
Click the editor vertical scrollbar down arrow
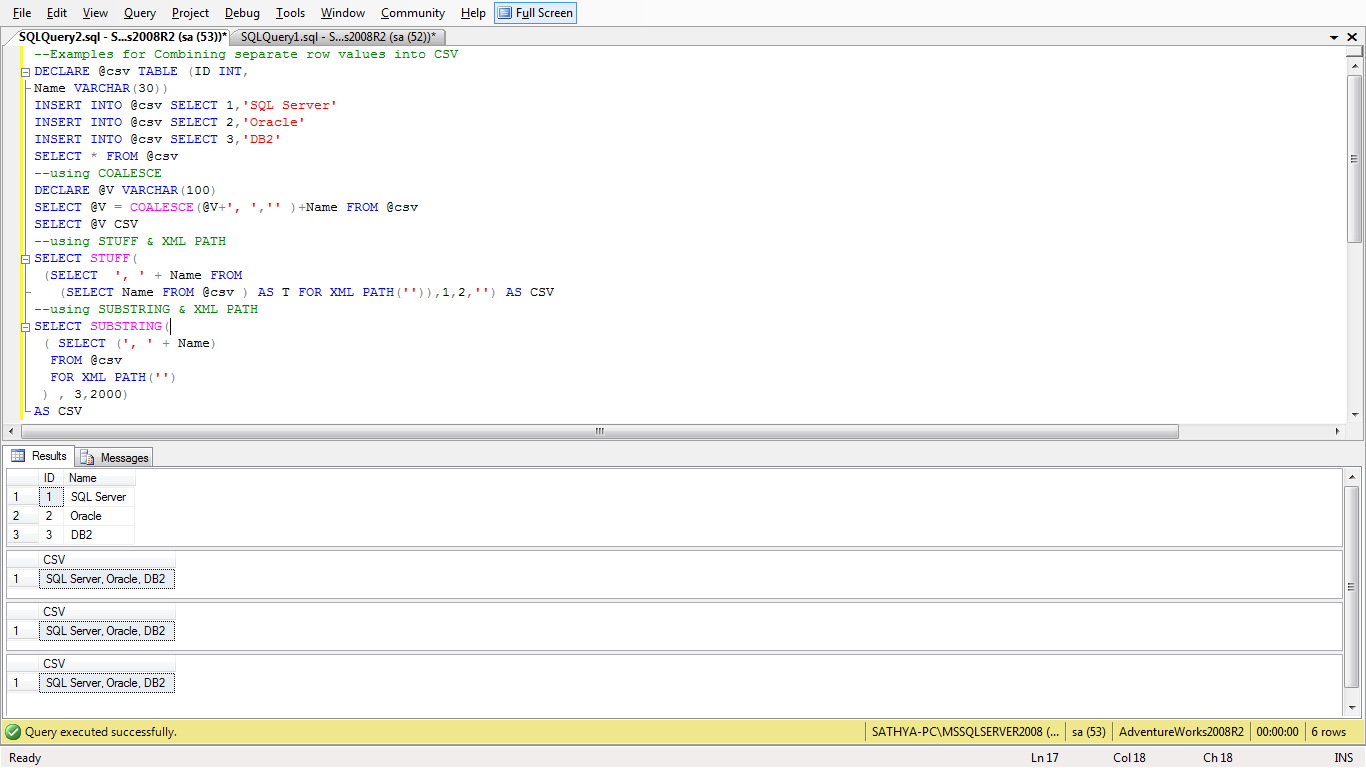point(1355,414)
